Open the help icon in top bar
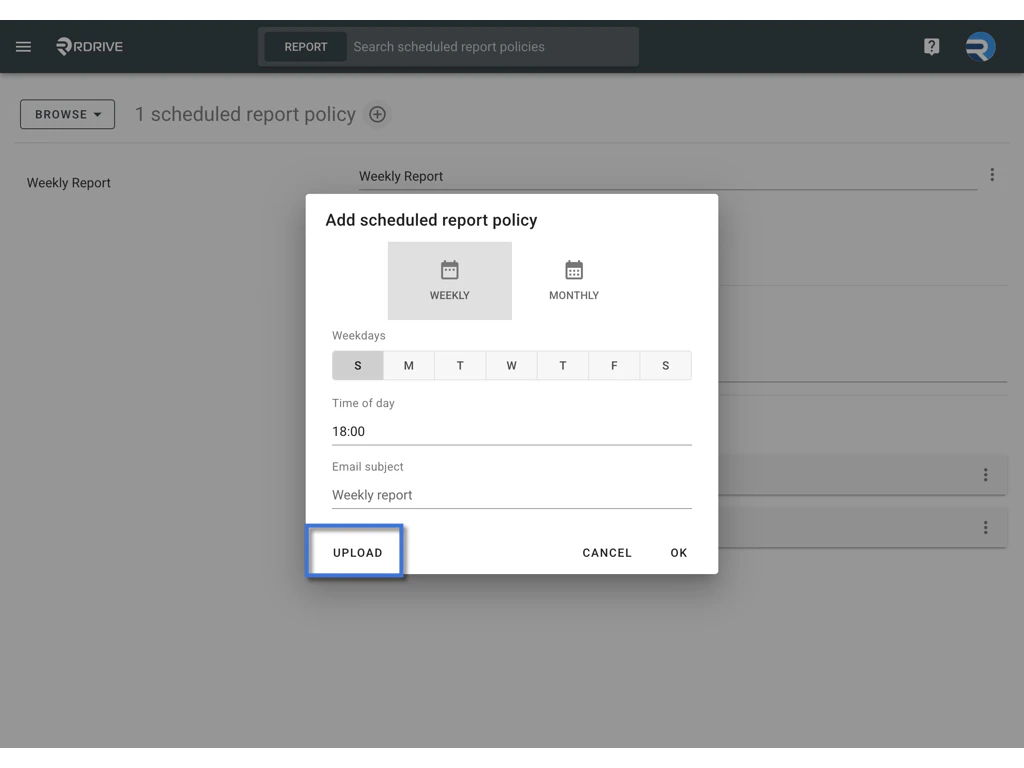Viewport: 1024px width, 768px height. [x=931, y=46]
